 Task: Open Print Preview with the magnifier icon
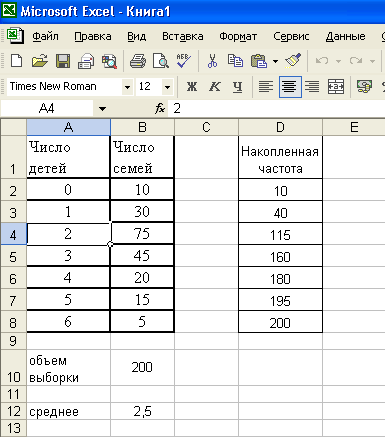click(161, 61)
